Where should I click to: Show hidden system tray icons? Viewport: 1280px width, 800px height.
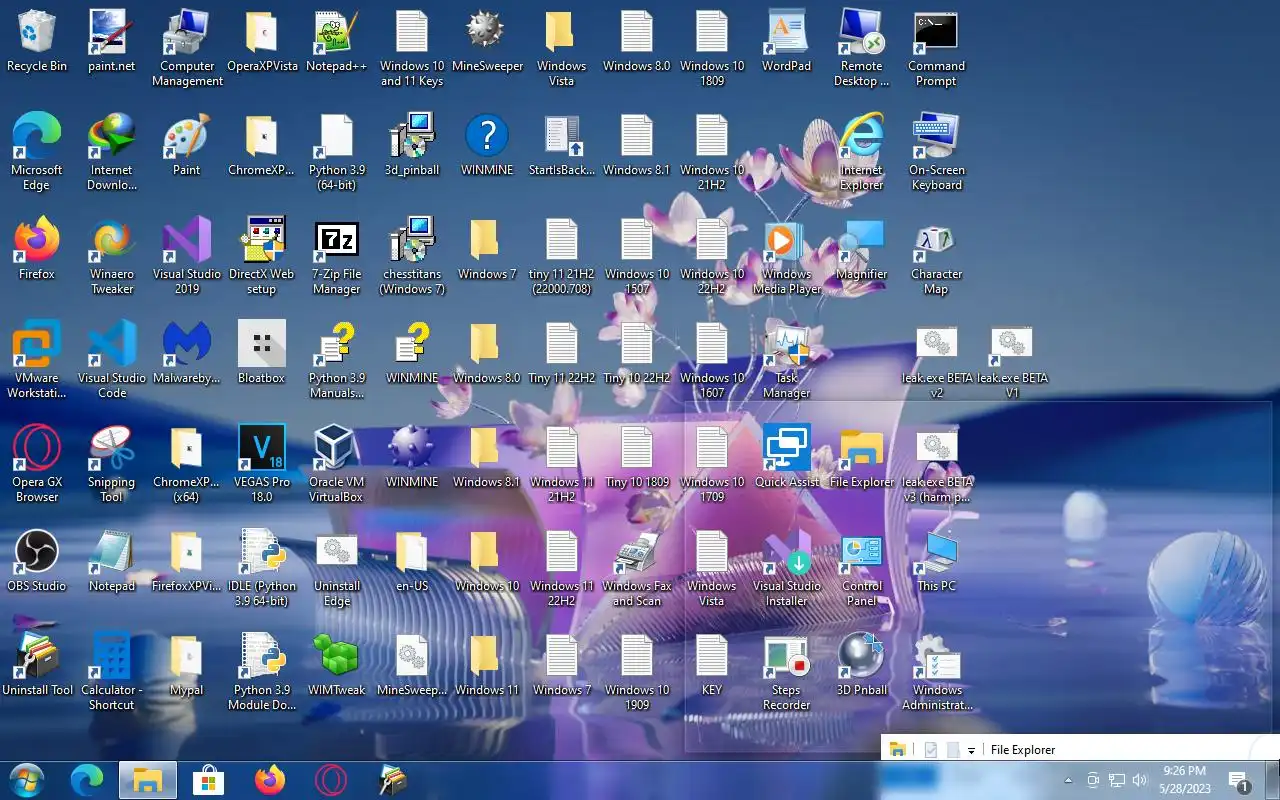tap(1068, 780)
